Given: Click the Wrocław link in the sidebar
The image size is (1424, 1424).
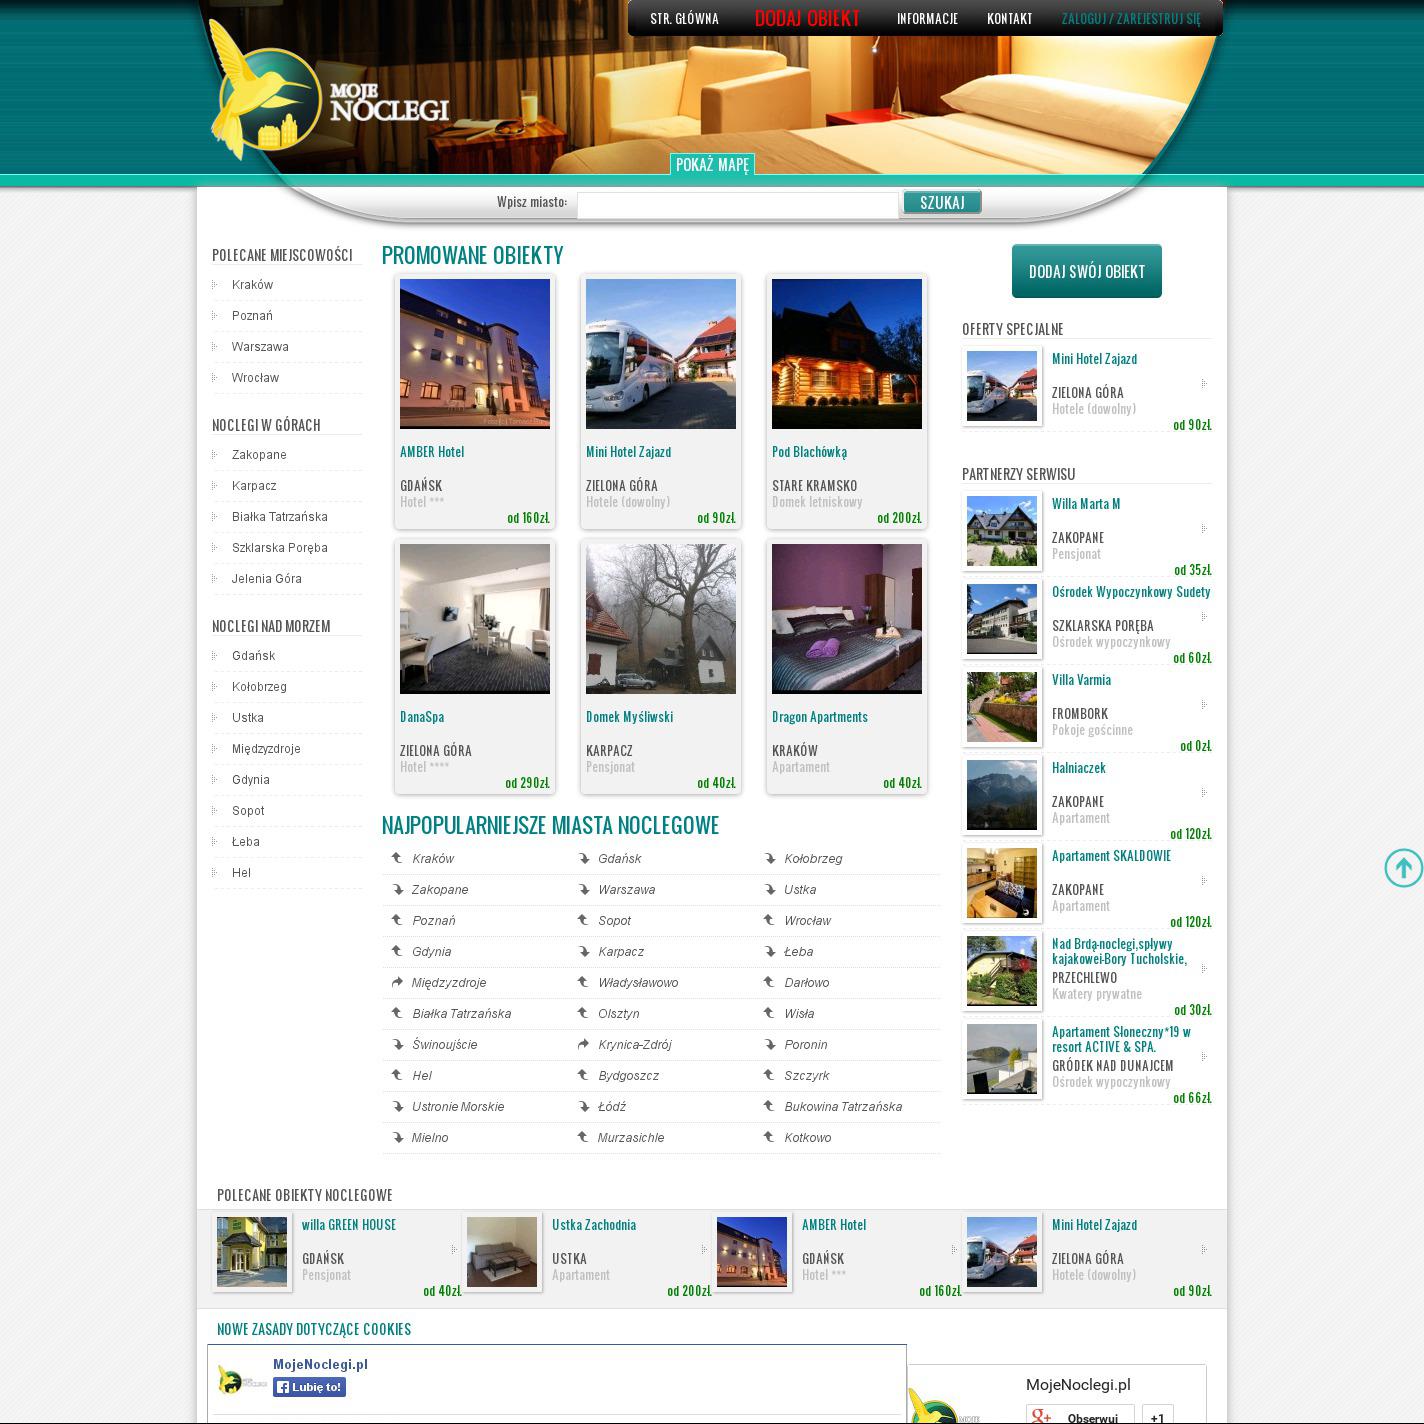Looking at the screenshot, I should [x=255, y=378].
